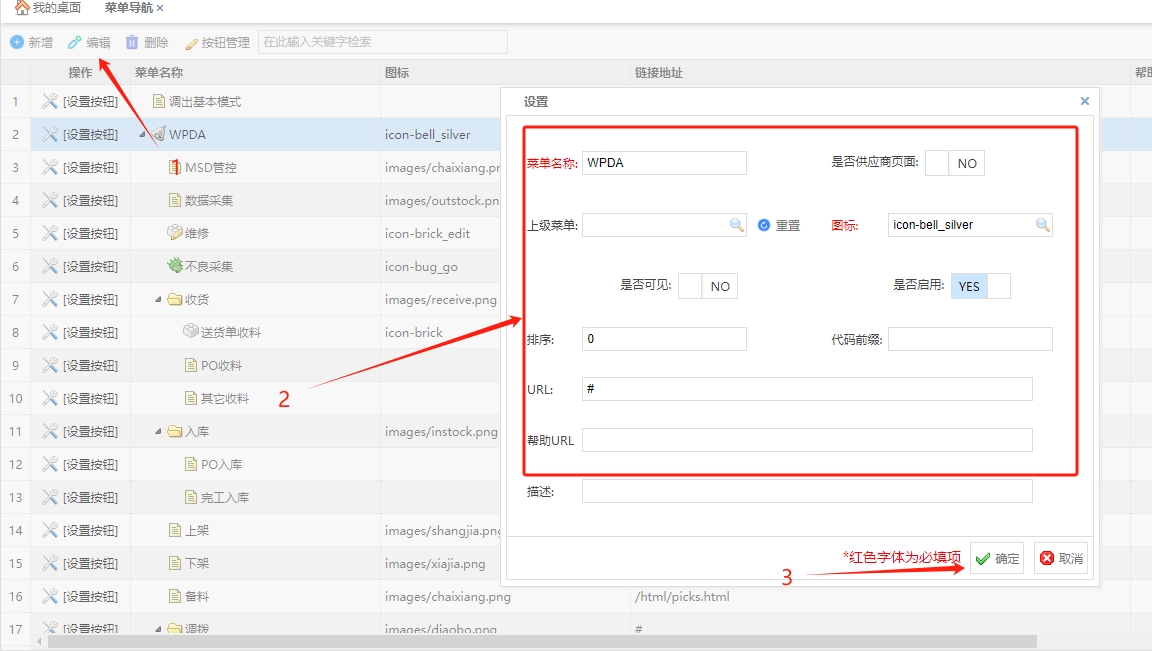
Task: Open 按钮管理 button management
Action: click(x=217, y=43)
